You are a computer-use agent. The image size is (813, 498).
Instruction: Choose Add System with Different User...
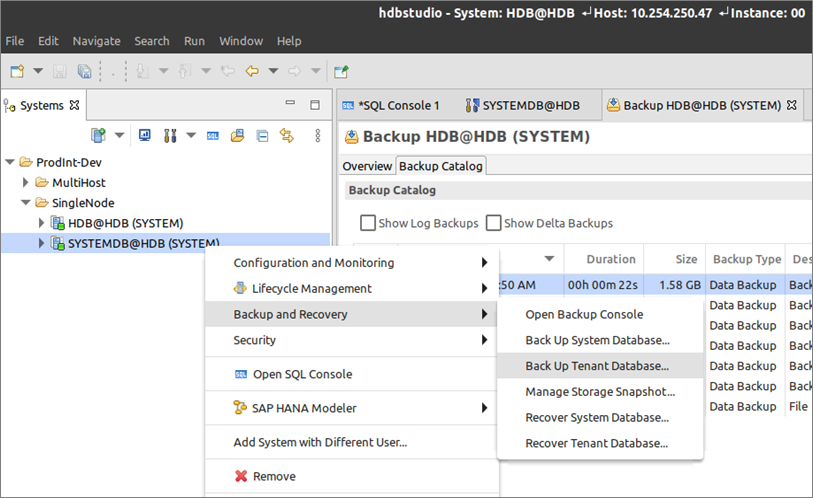pos(352,442)
